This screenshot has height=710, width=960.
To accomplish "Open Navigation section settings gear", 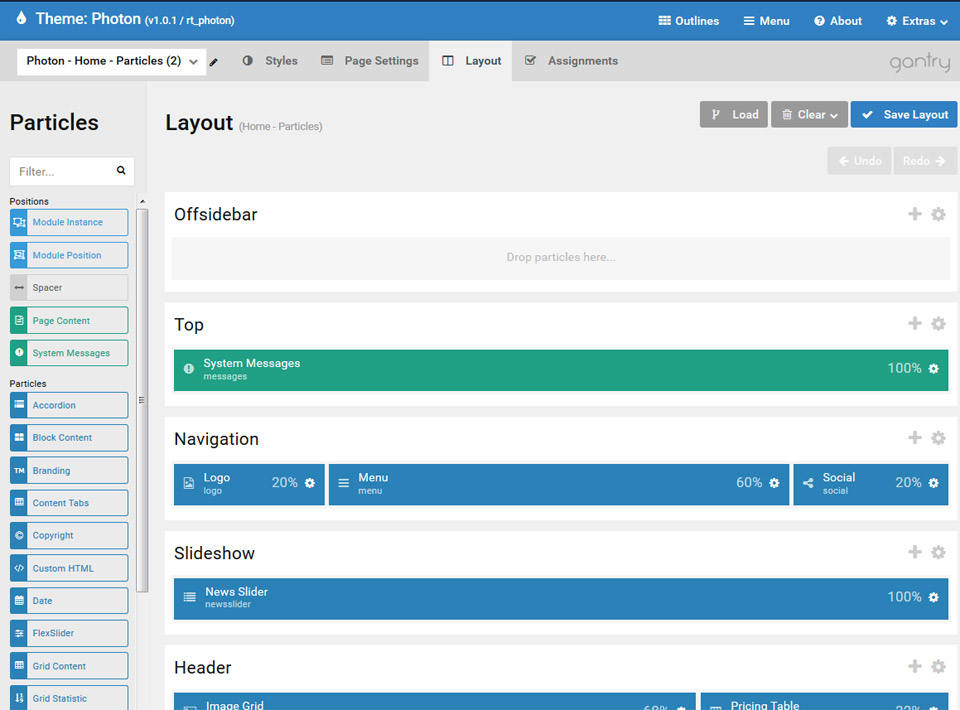I will coord(938,438).
